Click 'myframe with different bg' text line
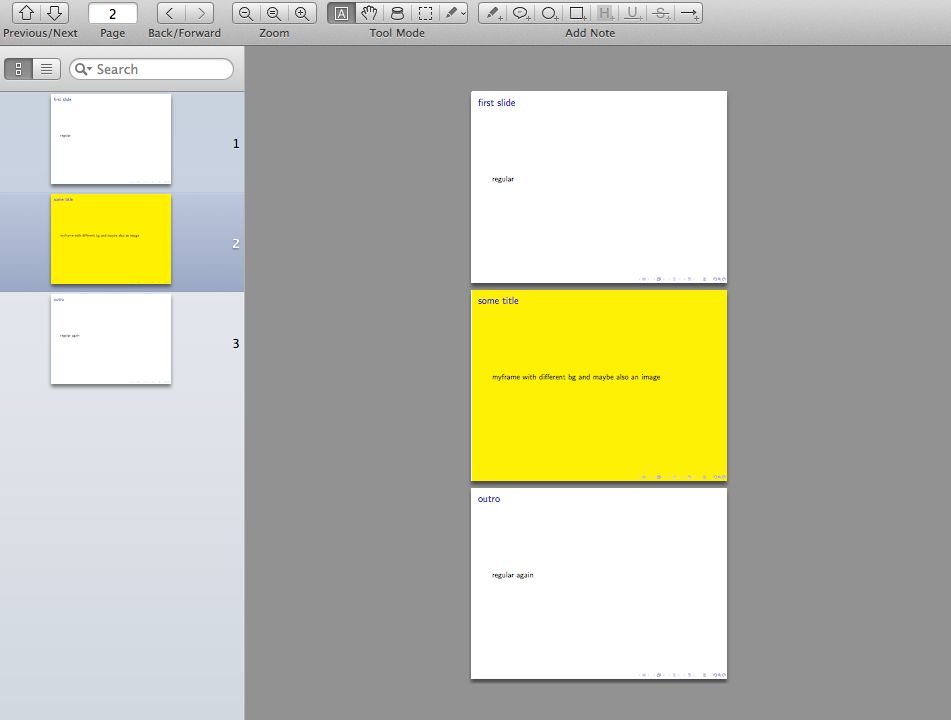Viewport: 951px width, 720px height. (576, 377)
